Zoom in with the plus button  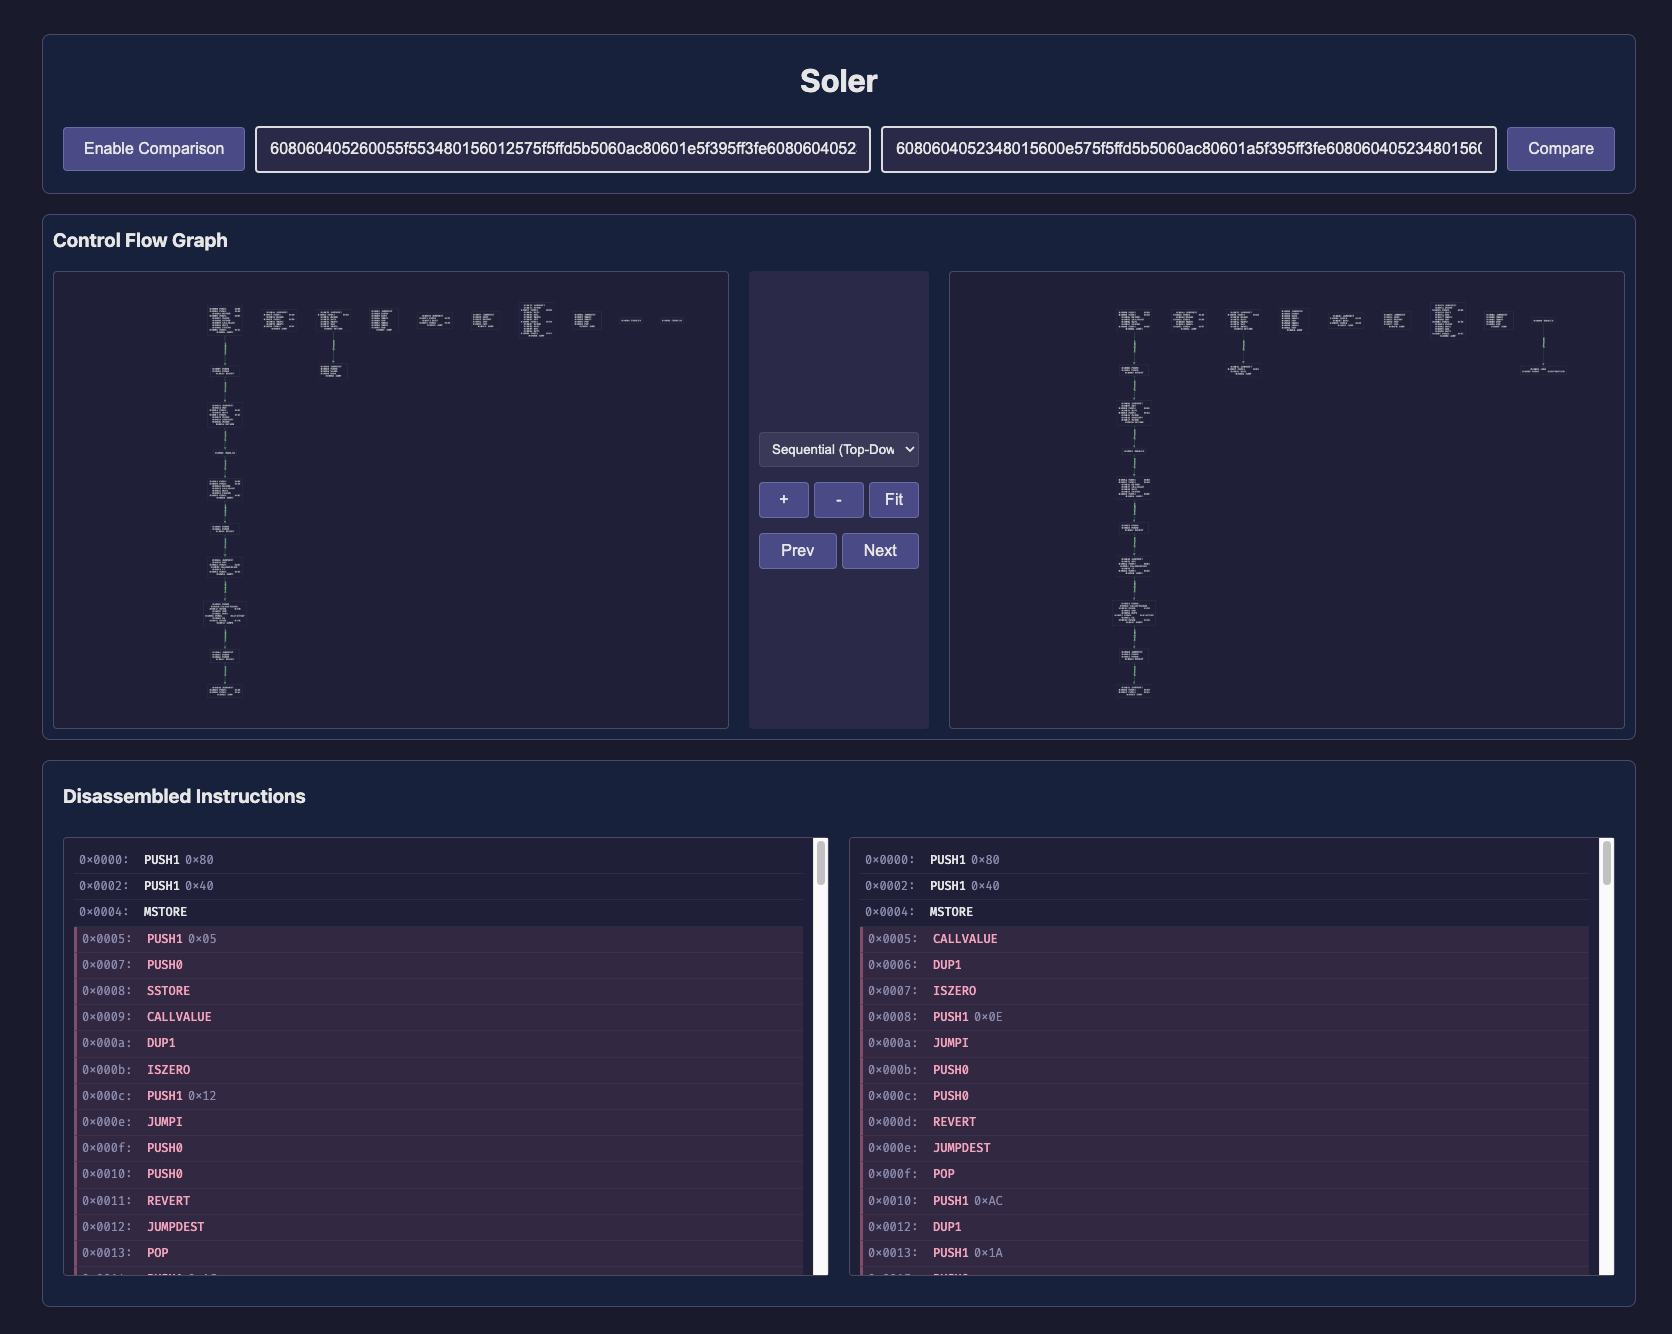pos(783,500)
